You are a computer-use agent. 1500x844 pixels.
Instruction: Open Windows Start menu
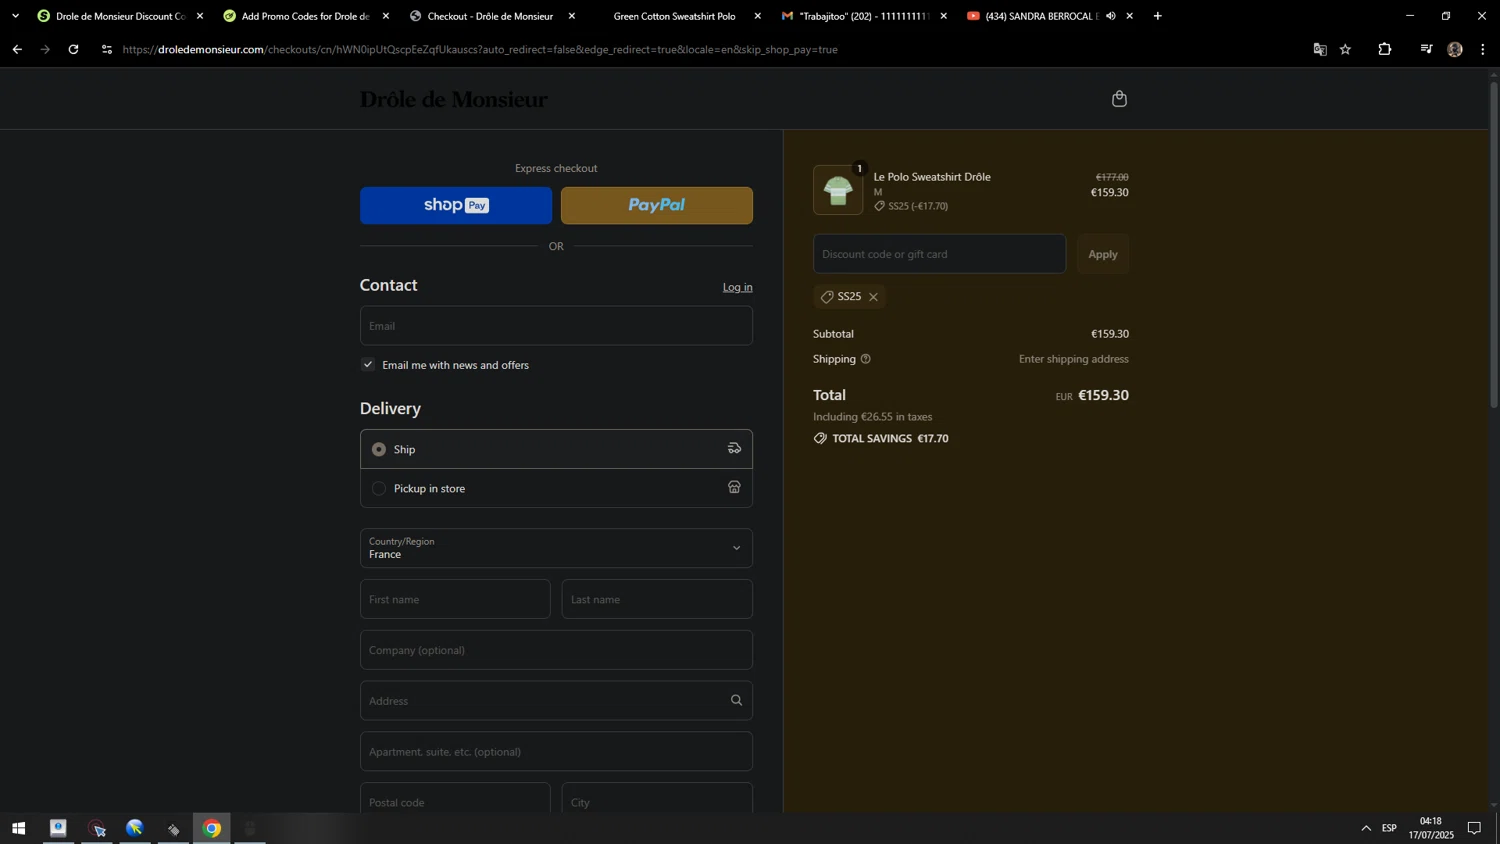tap(18, 828)
